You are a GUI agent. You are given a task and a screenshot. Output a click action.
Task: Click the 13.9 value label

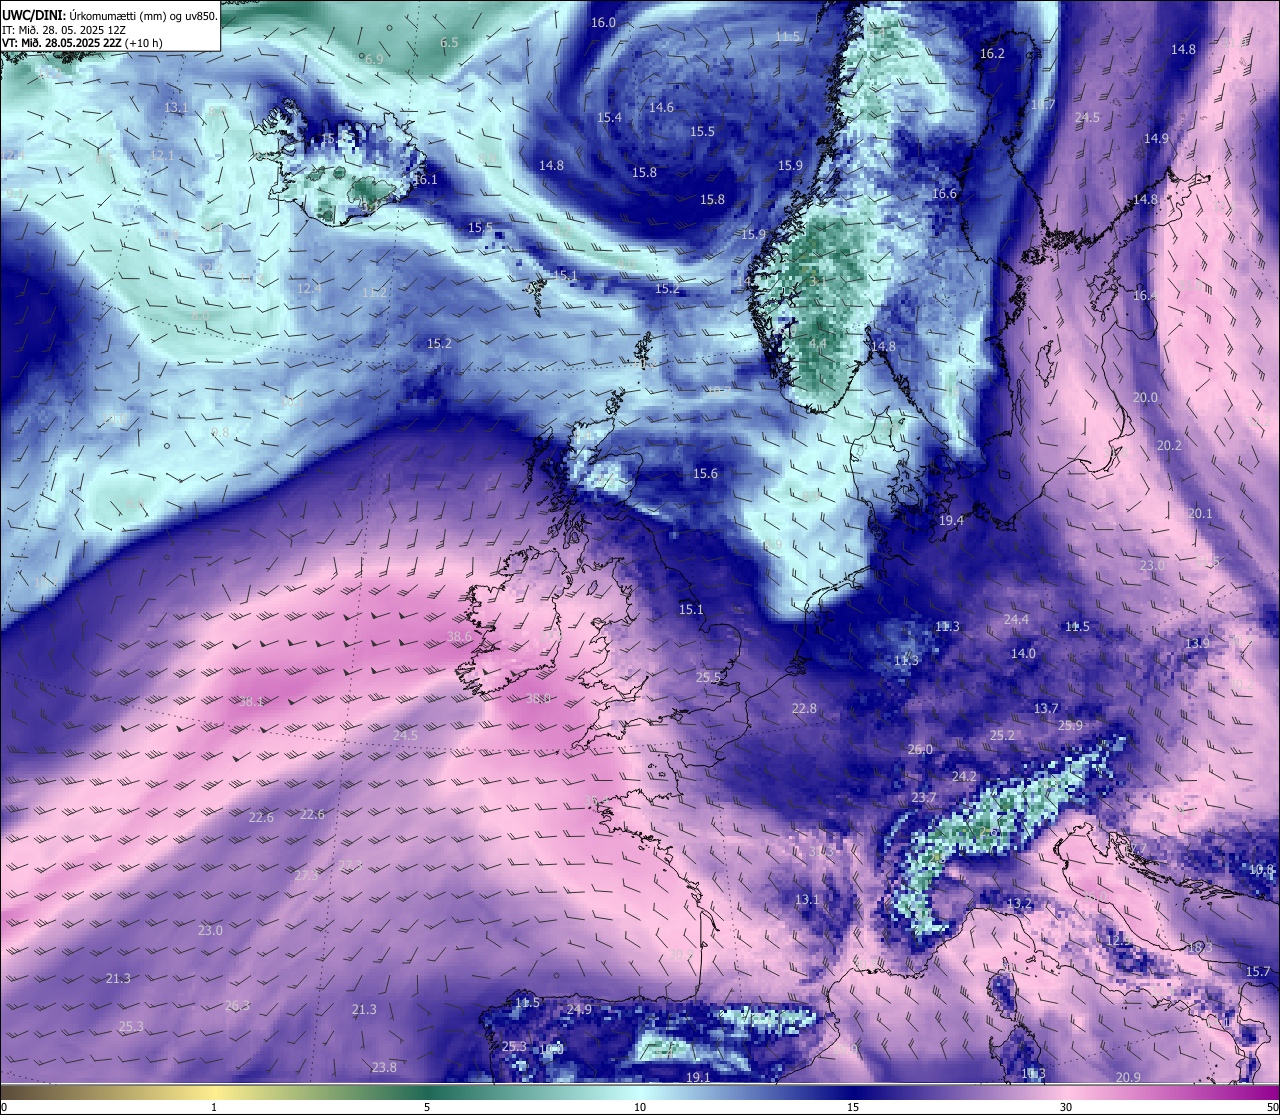click(1197, 643)
